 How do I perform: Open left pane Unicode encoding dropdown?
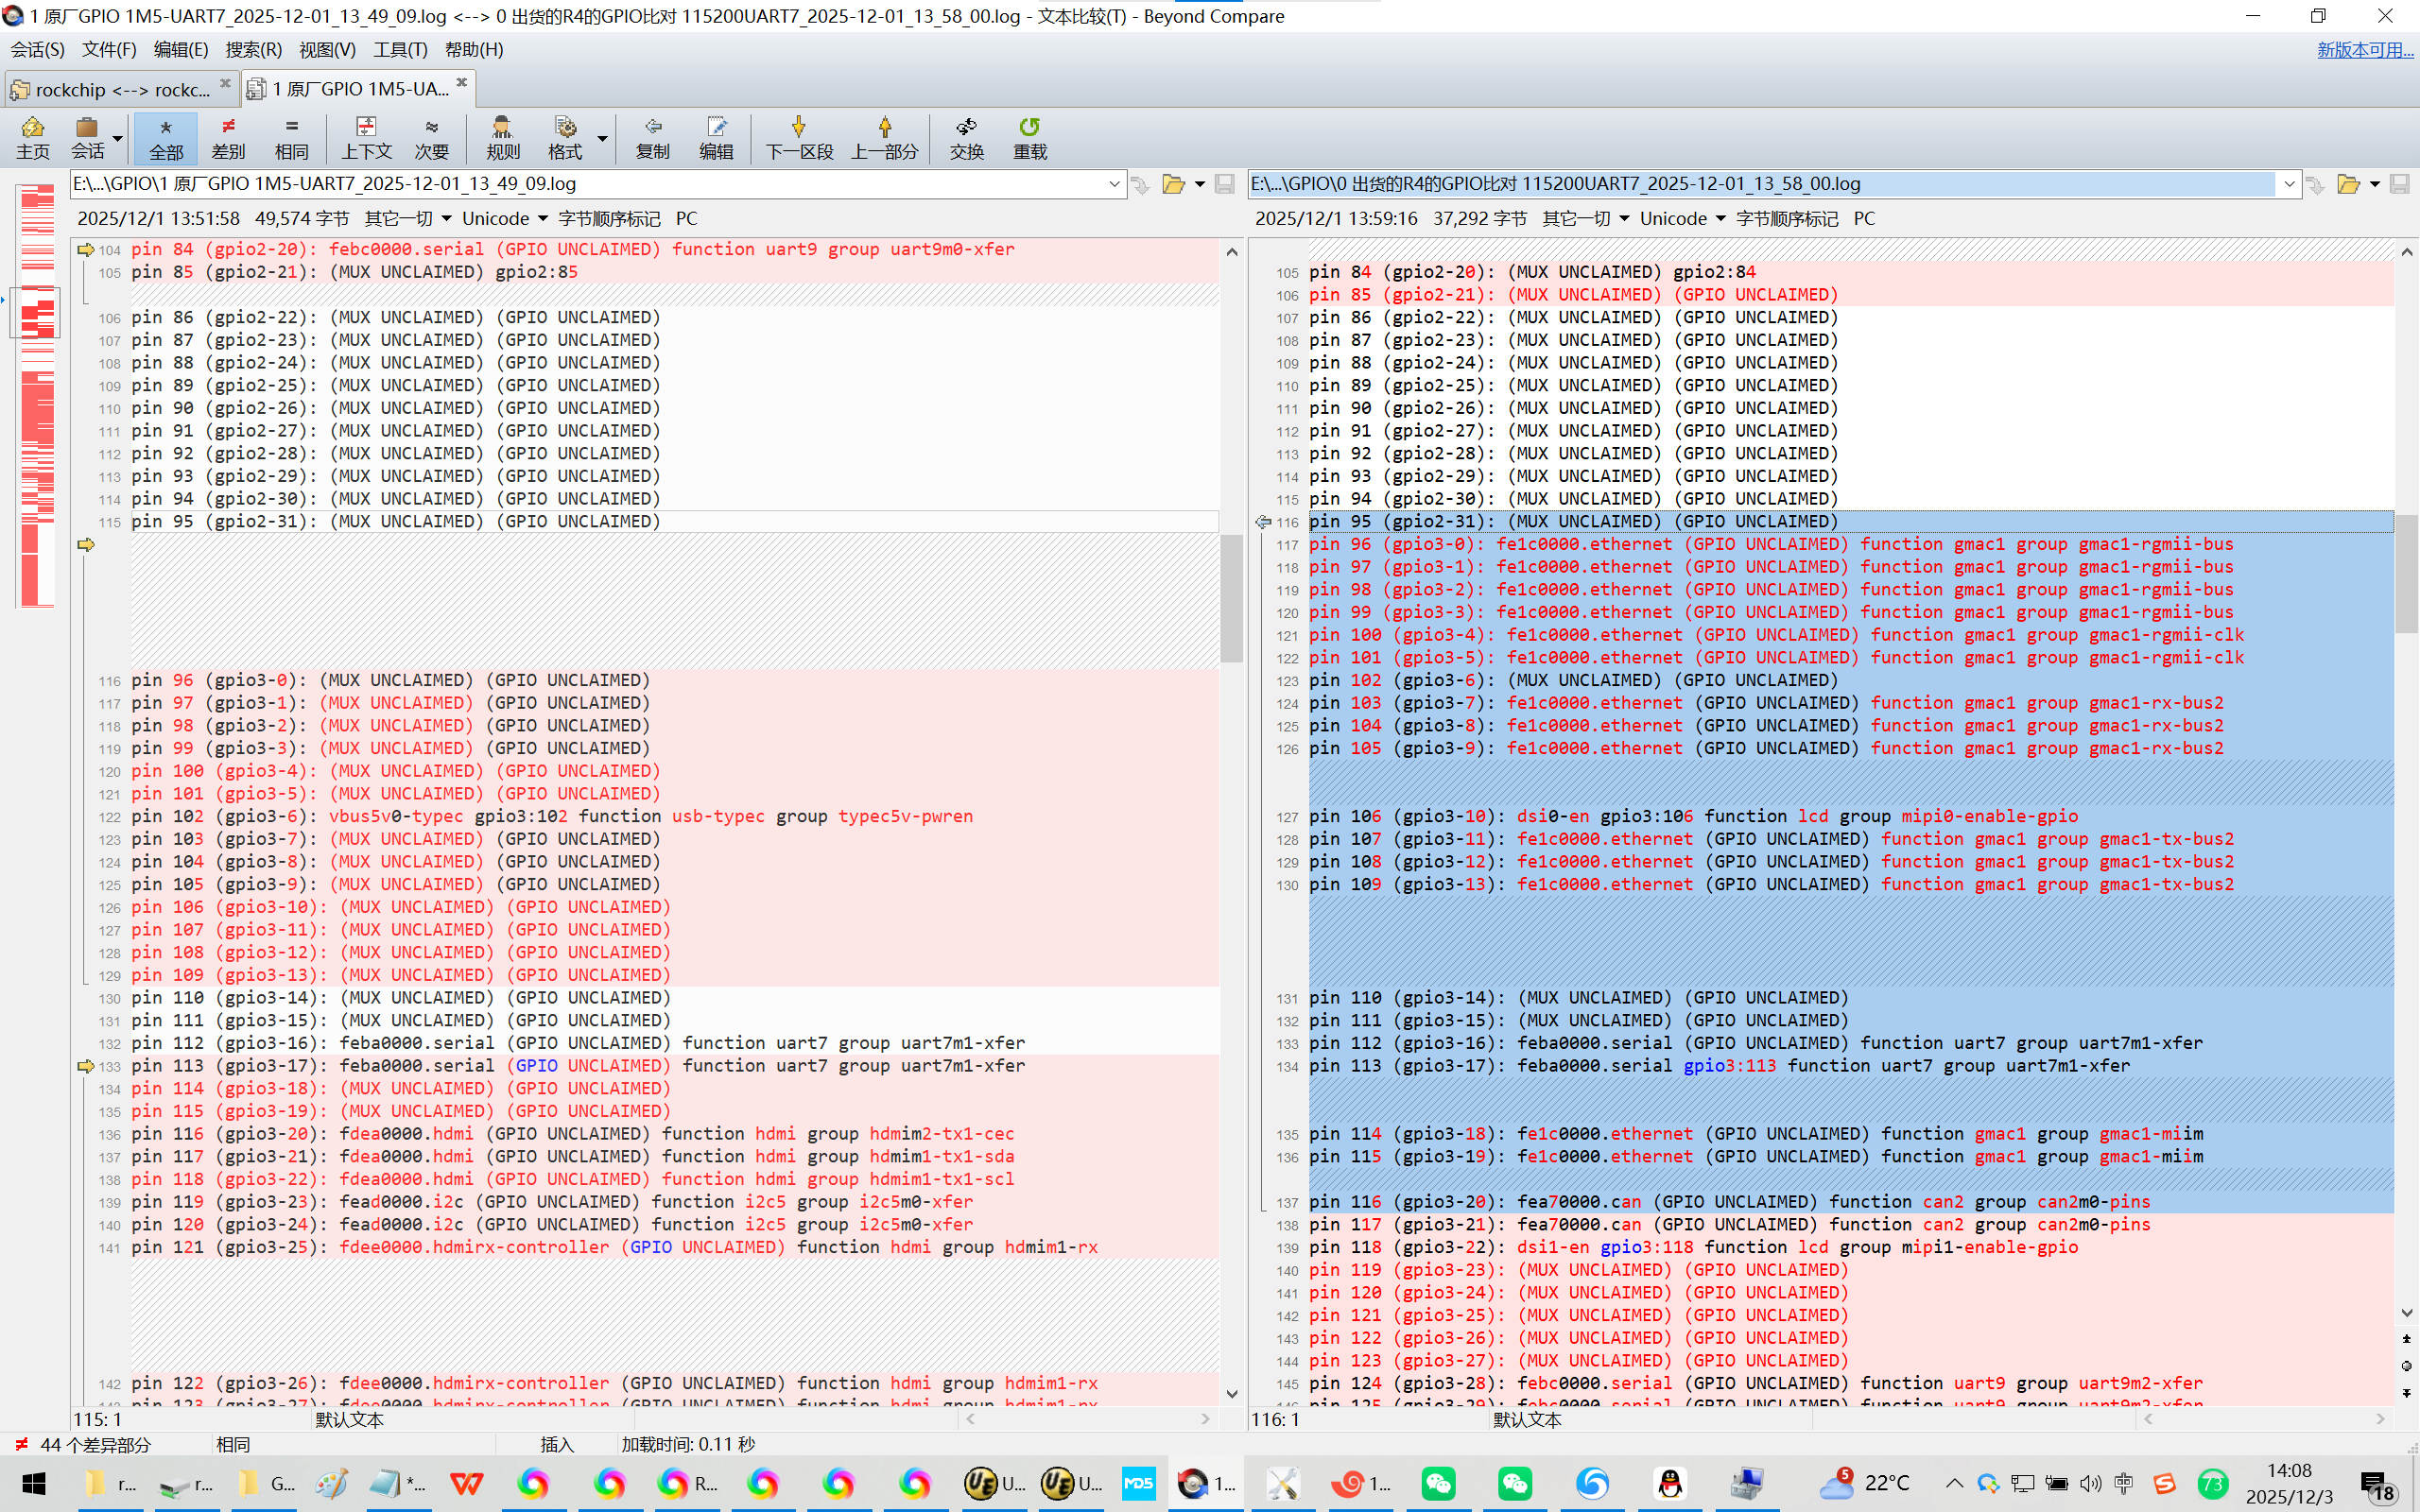(x=505, y=218)
